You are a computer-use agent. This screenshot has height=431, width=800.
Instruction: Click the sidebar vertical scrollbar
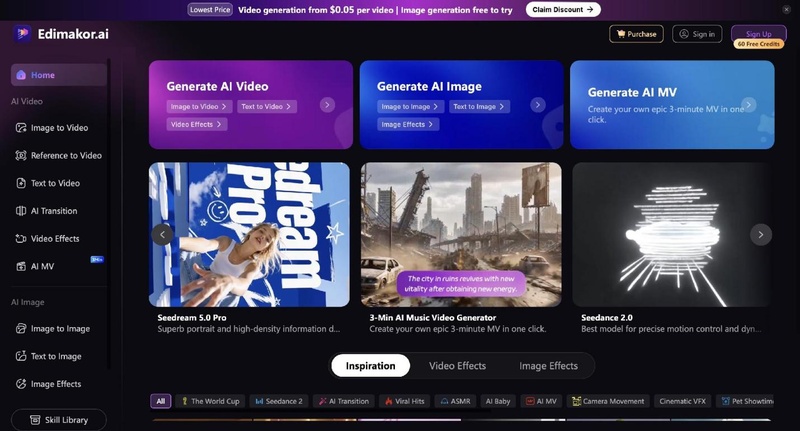(109, 214)
